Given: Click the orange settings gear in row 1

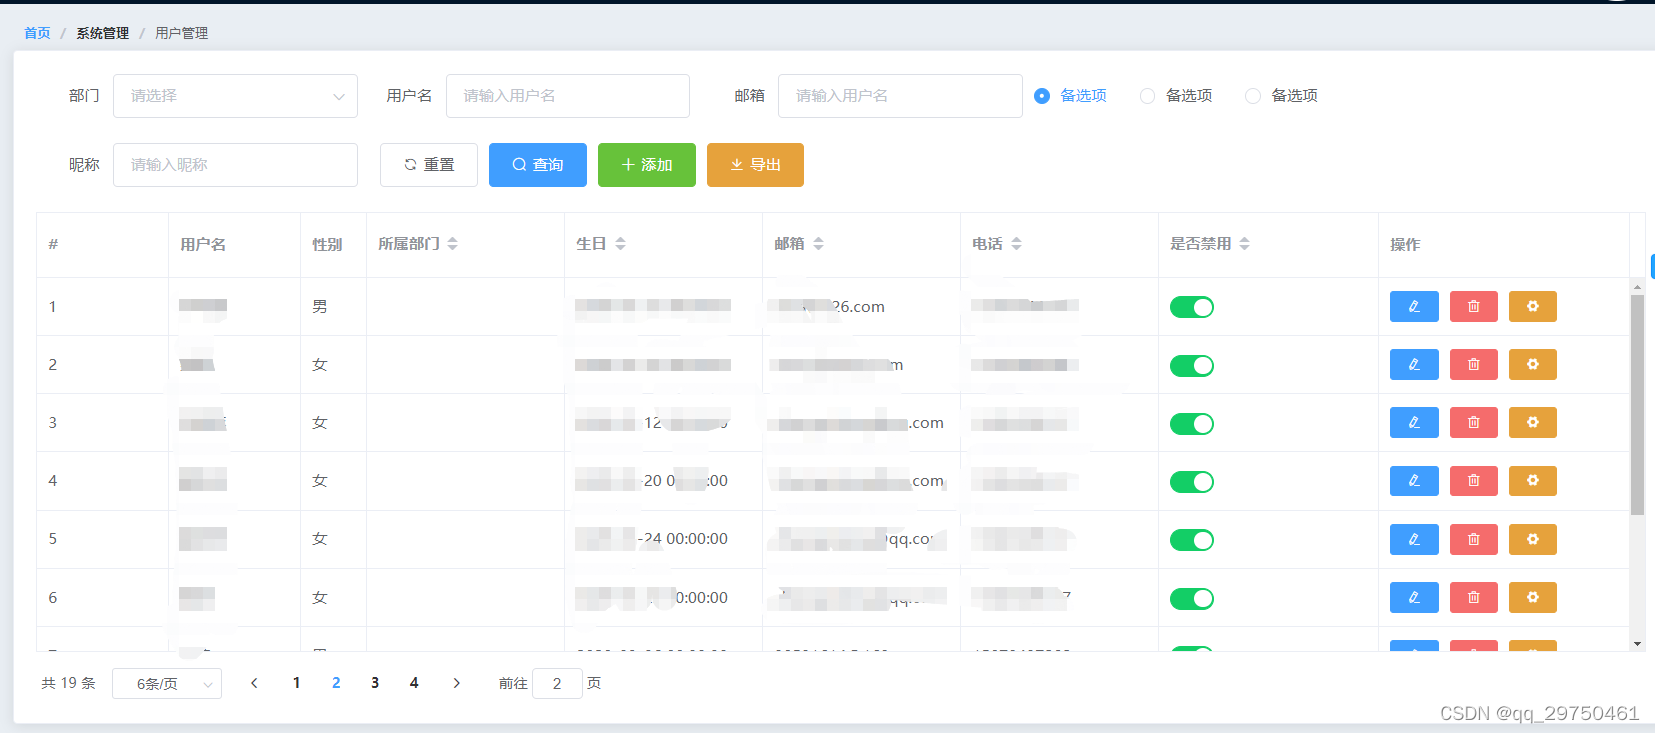Looking at the screenshot, I should [1533, 307].
